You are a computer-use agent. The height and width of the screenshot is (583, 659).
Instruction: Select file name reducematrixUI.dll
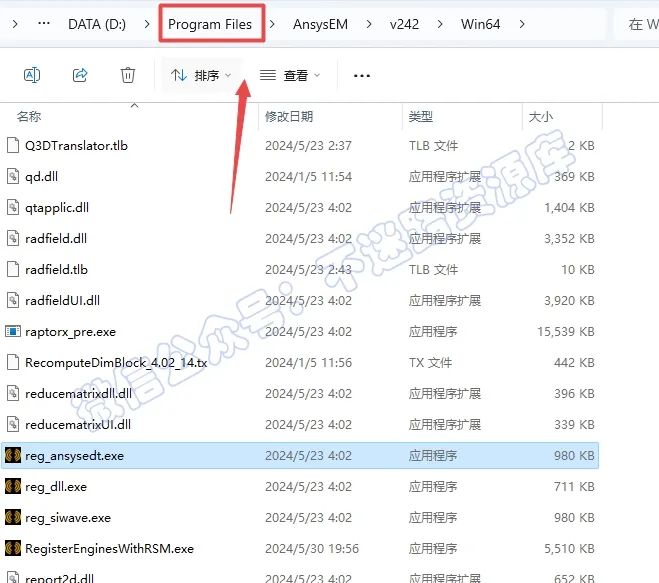pyautogui.click(x=78, y=425)
